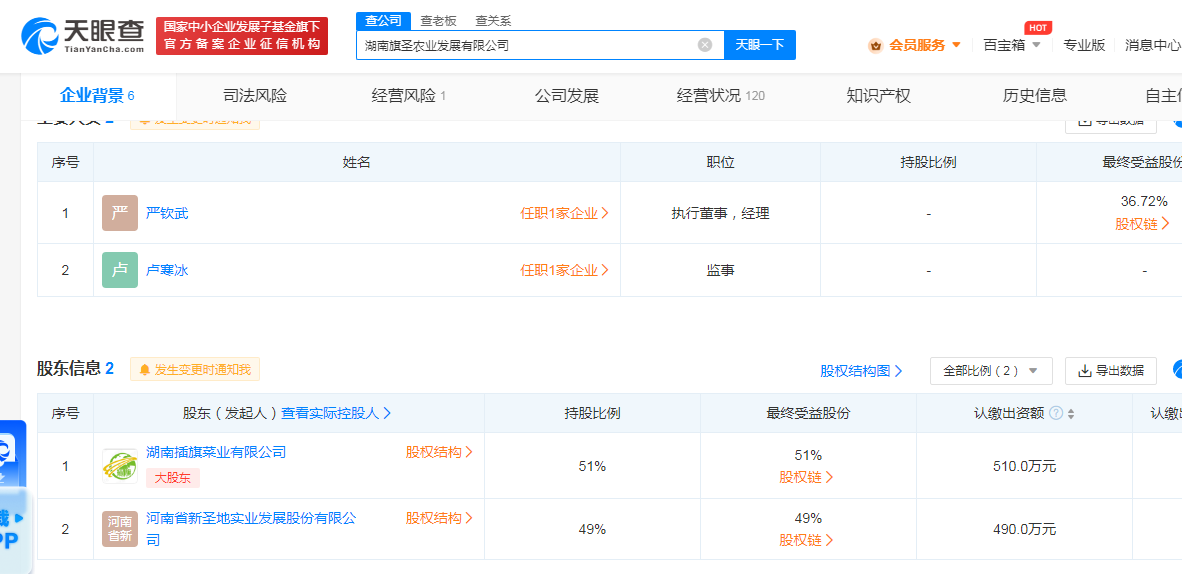Open the 会员服务 dropdown

(x=925, y=45)
